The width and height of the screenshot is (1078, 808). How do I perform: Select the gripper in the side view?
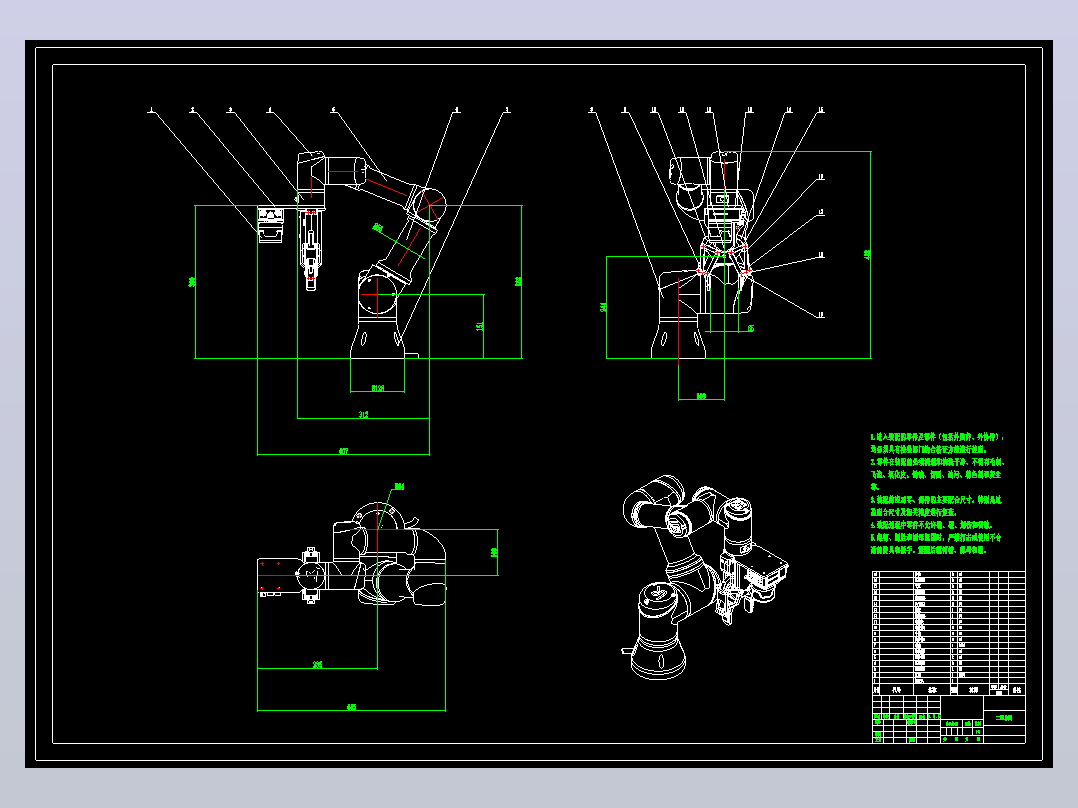[x=311, y=251]
